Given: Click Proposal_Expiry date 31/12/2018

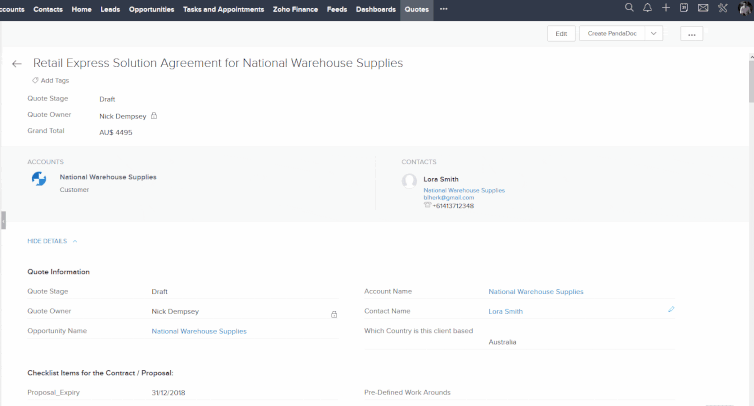Looking at the screenshot, I should [168, 393].
